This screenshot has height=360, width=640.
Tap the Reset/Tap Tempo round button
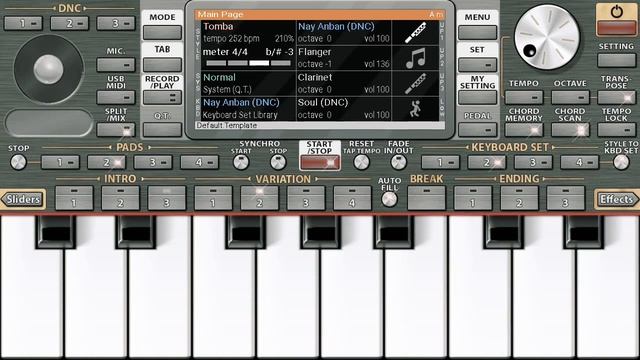point(361,162)
